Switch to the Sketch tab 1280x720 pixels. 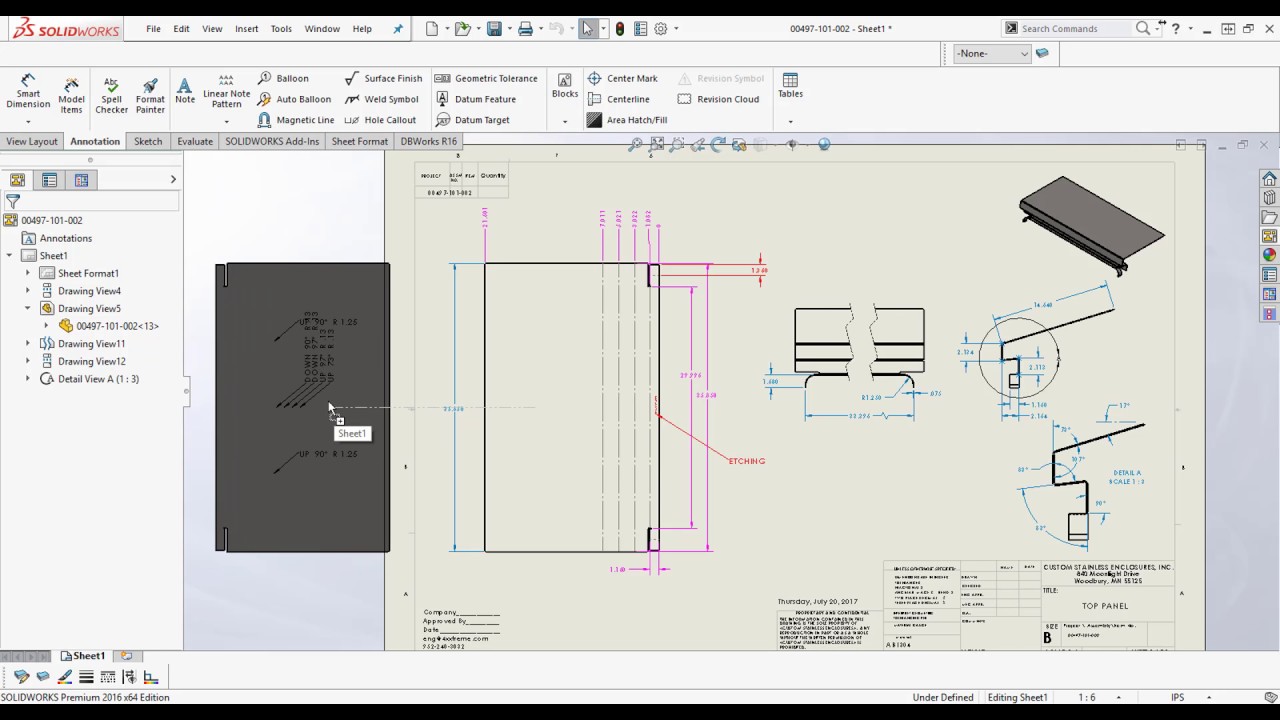(147, 141)
